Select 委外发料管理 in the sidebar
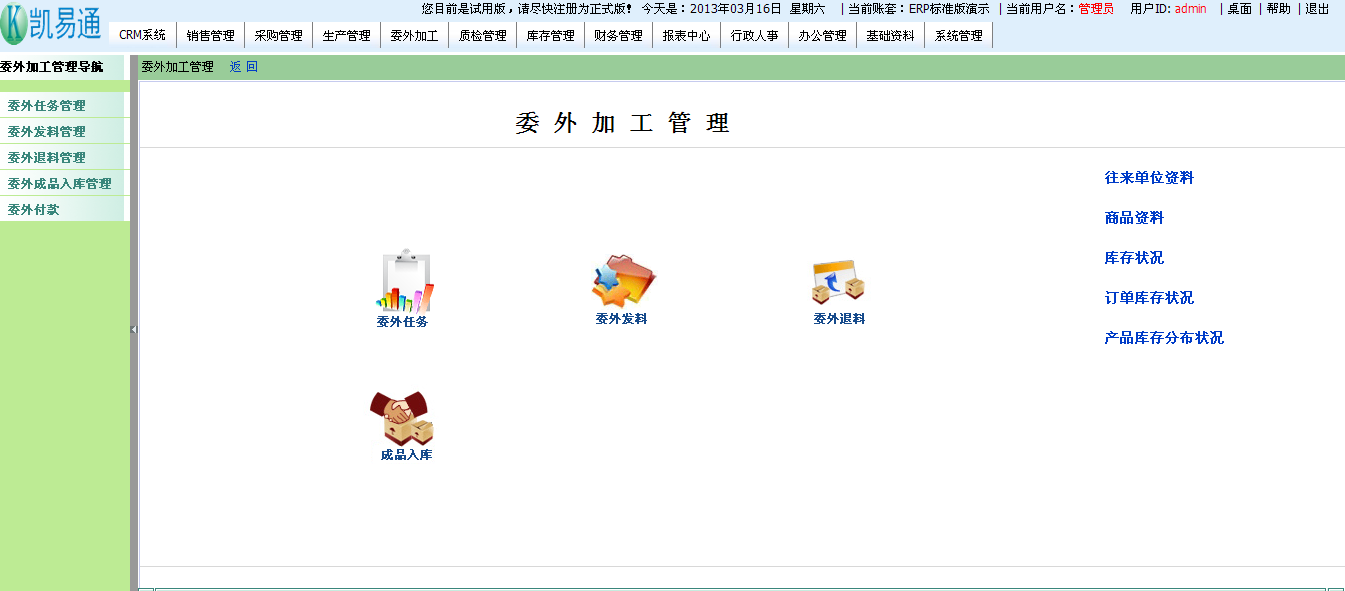Image resolution: width=1345 pixels, height=591 pixels. (x=47, y=132)
